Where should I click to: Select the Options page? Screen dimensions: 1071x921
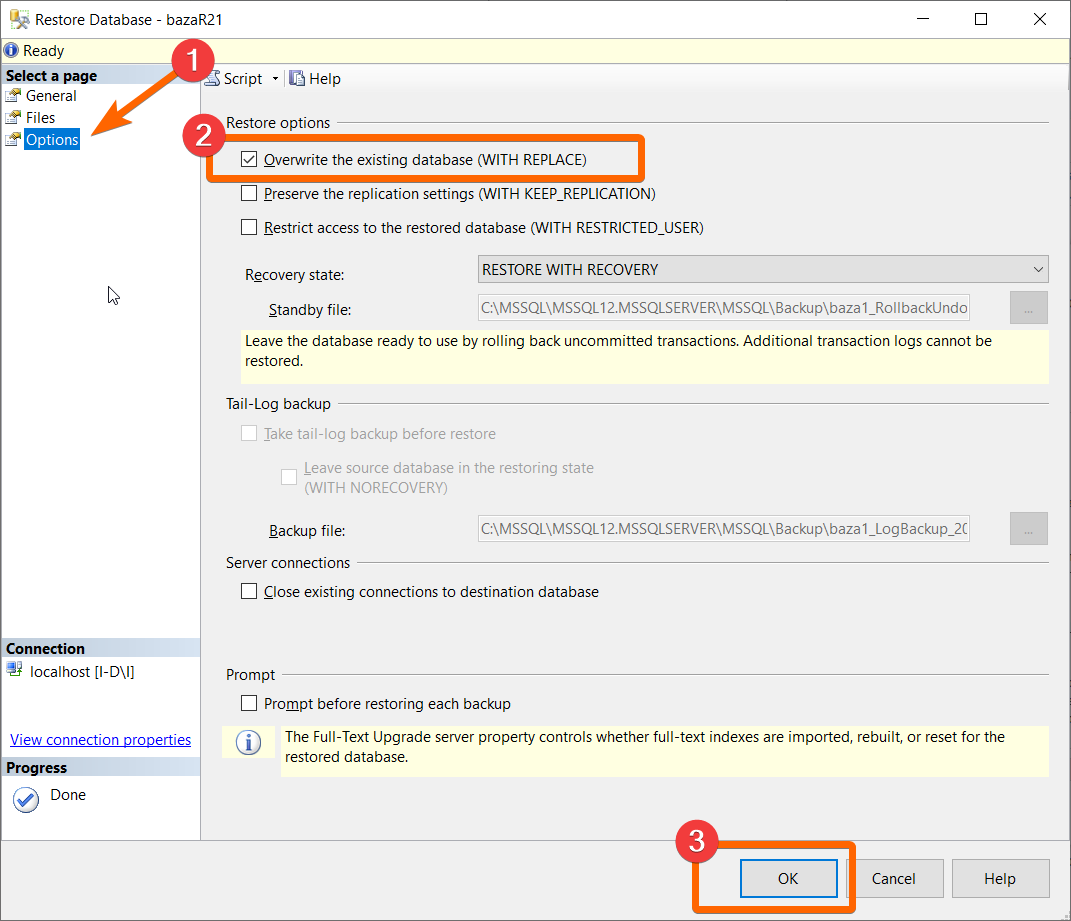pyautogui.click(x=52, y=139)
